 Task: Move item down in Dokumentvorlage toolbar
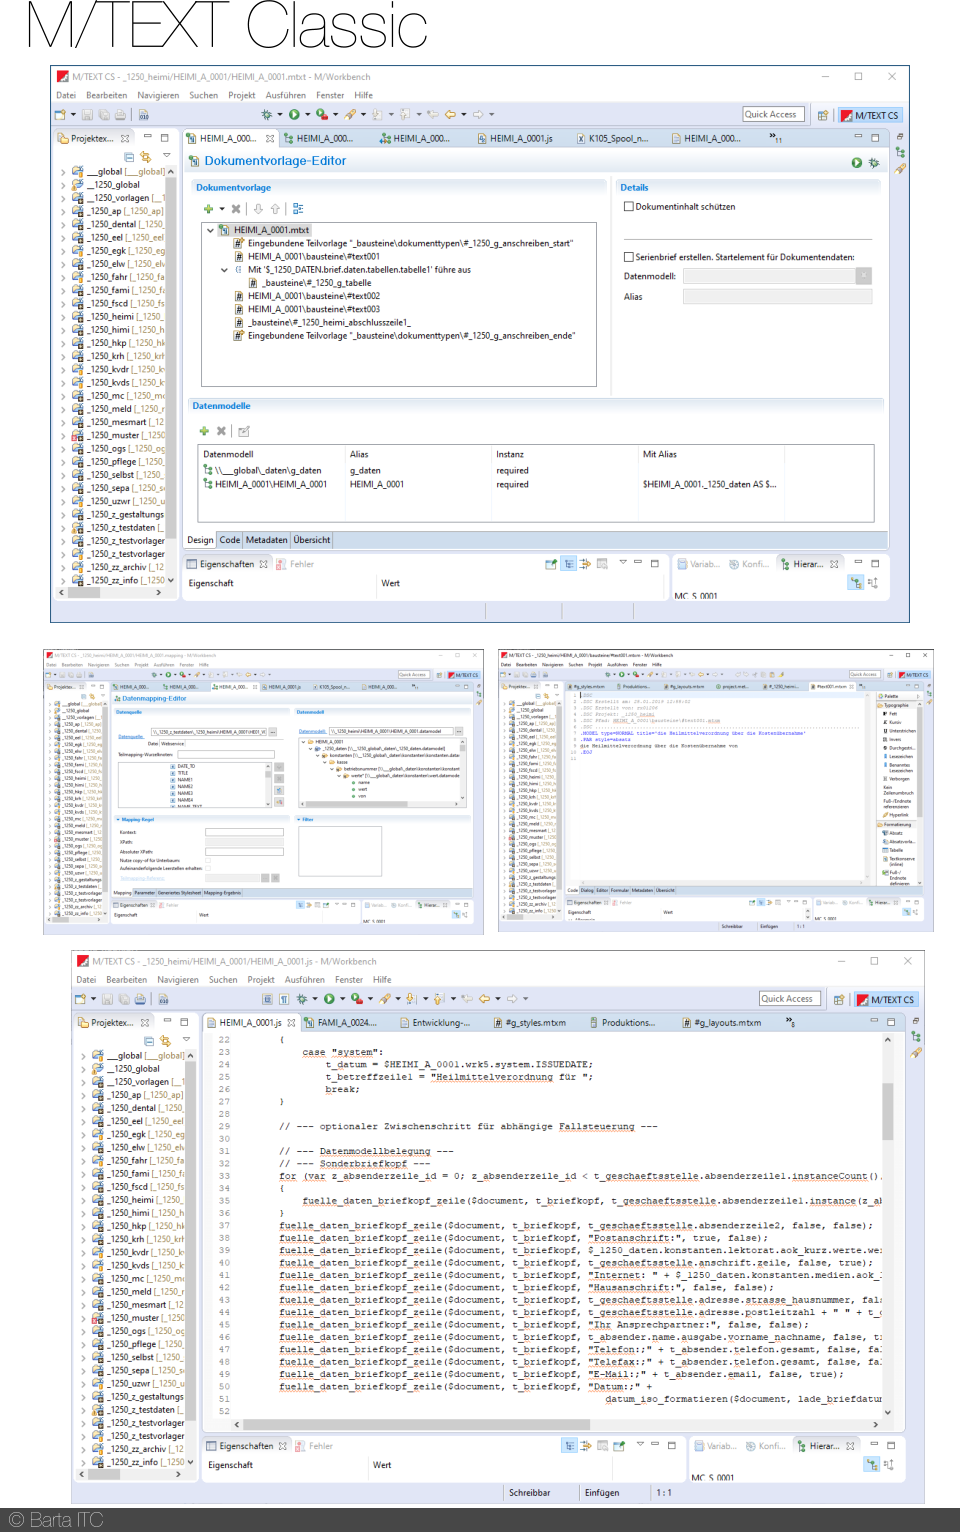(x=258, y=209)
